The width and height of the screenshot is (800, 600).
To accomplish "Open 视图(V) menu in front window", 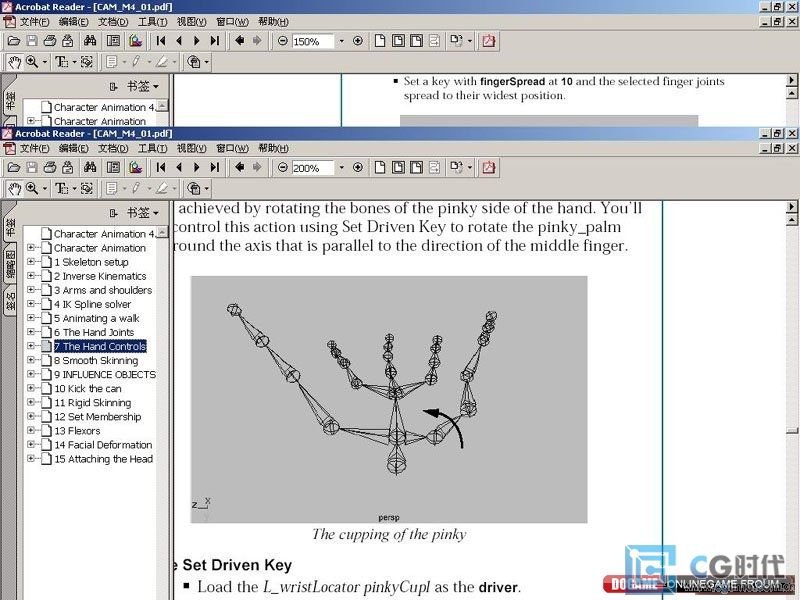I will click(x=192, y=148).
